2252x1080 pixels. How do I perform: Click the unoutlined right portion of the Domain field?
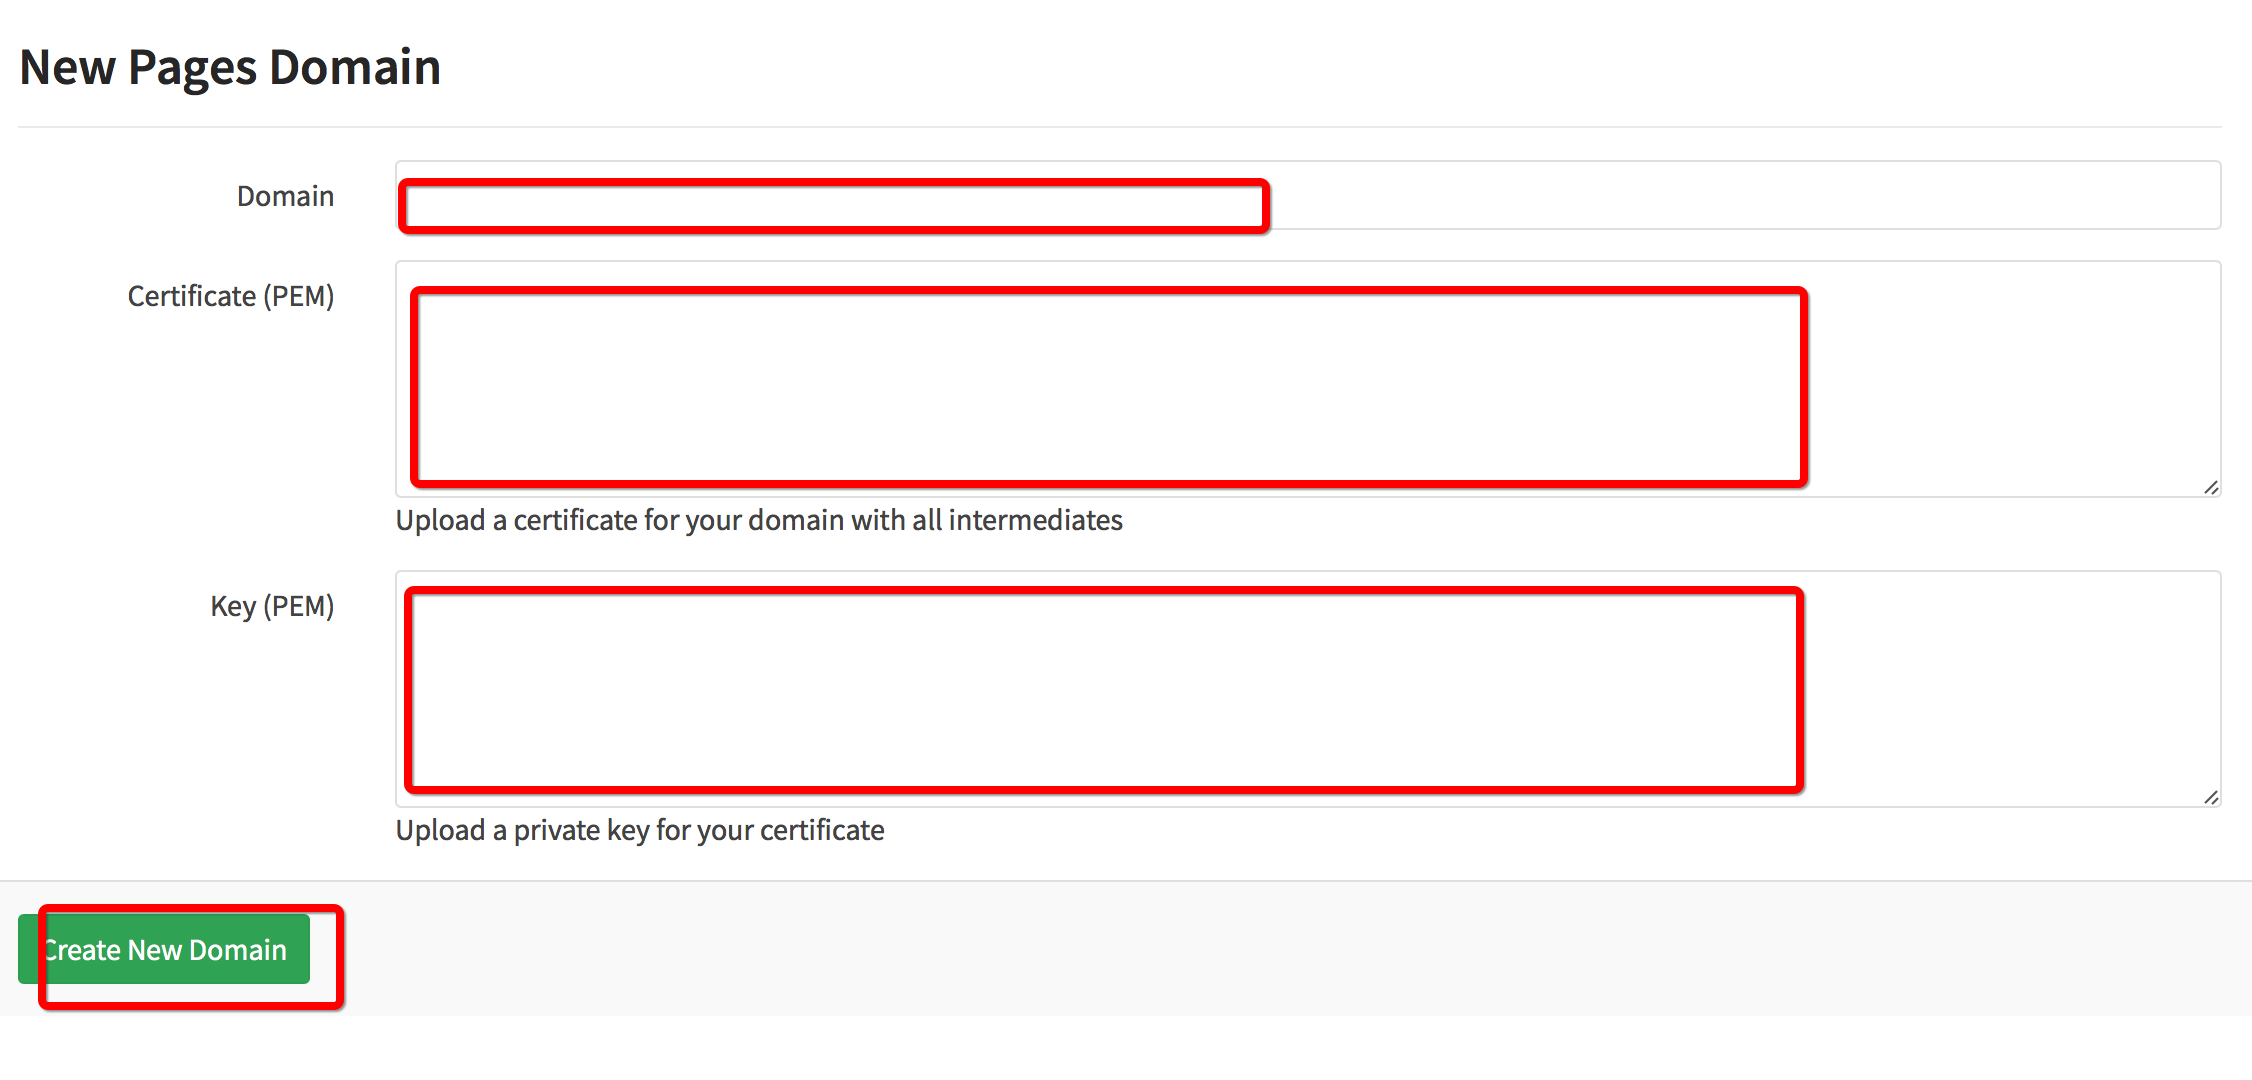1745,195
